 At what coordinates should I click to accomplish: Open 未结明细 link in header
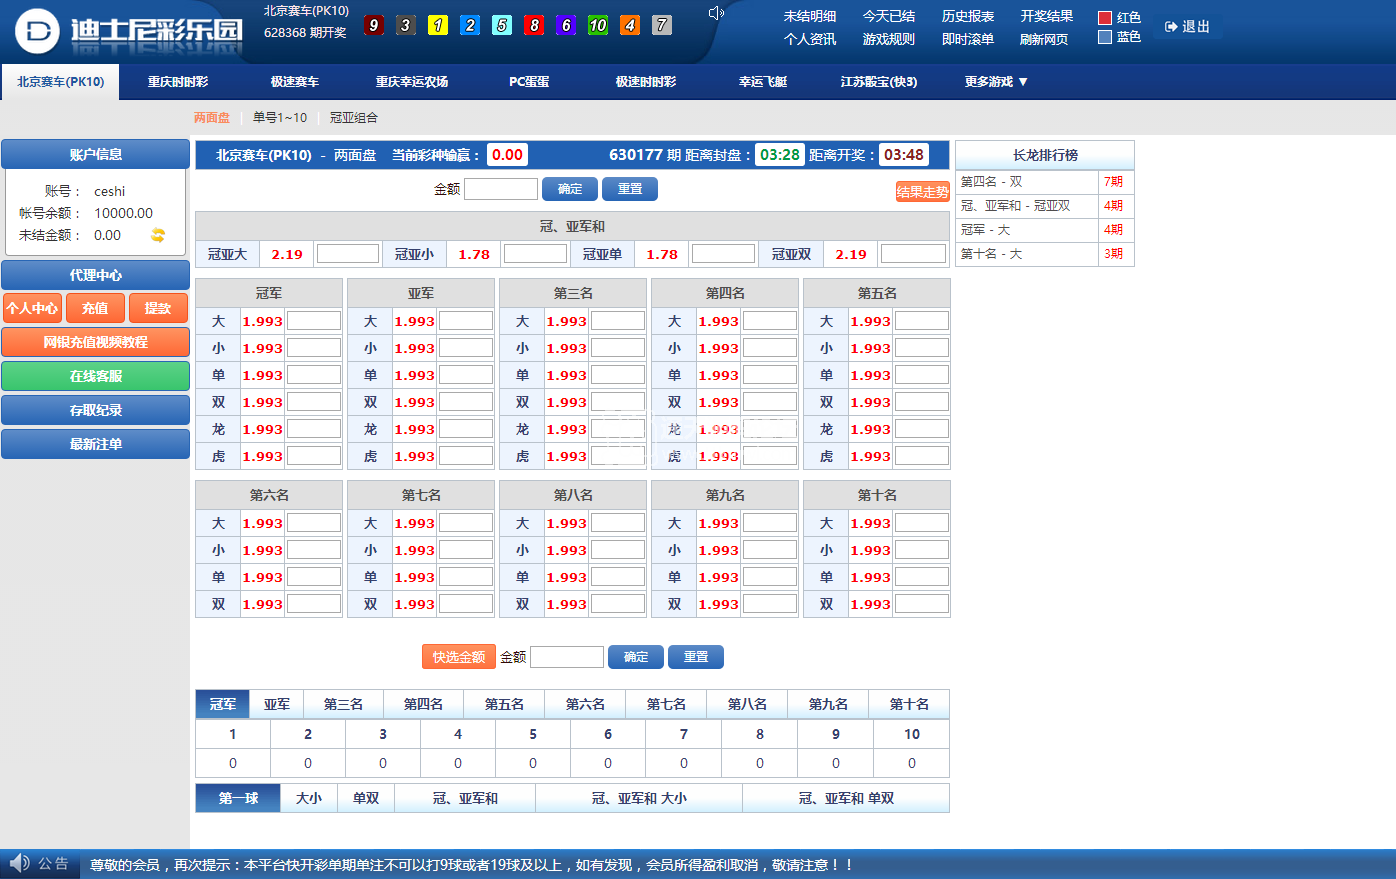[810, 16]
